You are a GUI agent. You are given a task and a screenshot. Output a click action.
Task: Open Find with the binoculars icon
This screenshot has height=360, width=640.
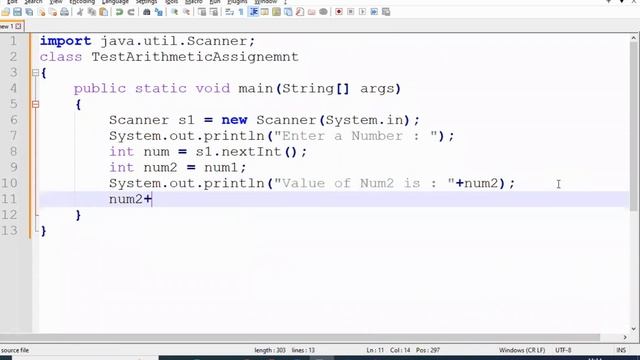tap(147, 12)
